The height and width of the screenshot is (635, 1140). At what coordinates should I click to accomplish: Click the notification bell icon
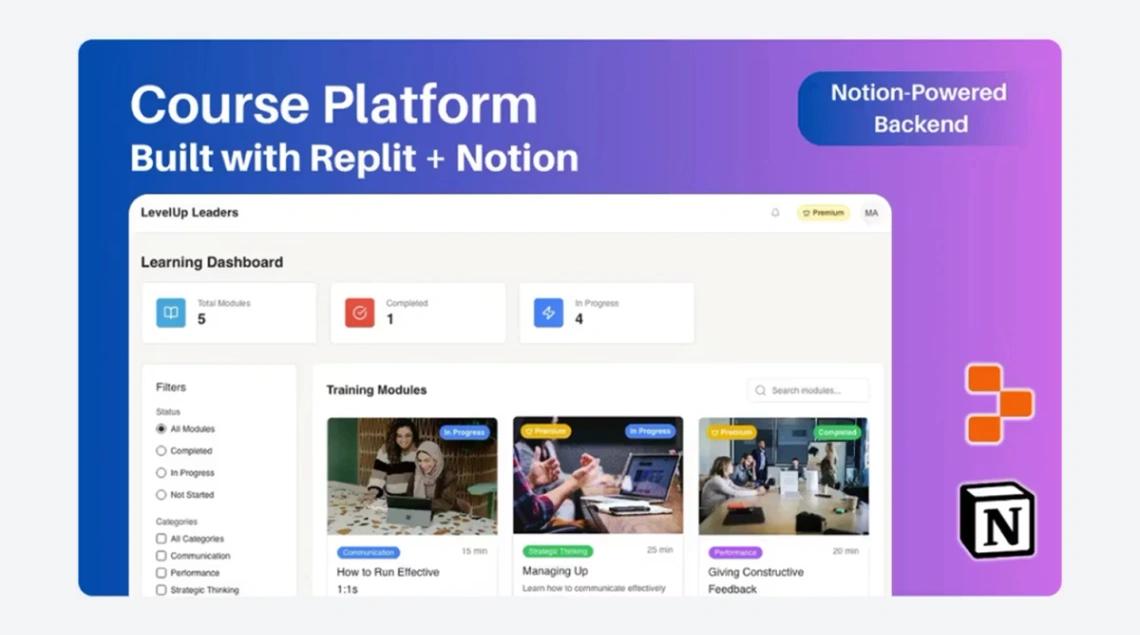coord(775,212)
